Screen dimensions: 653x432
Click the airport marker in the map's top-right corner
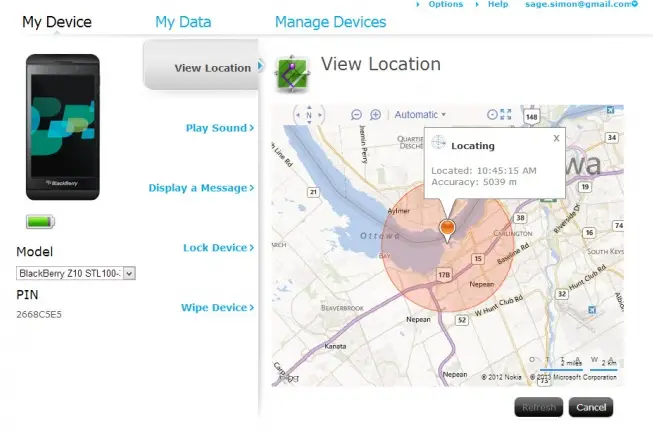610,110
